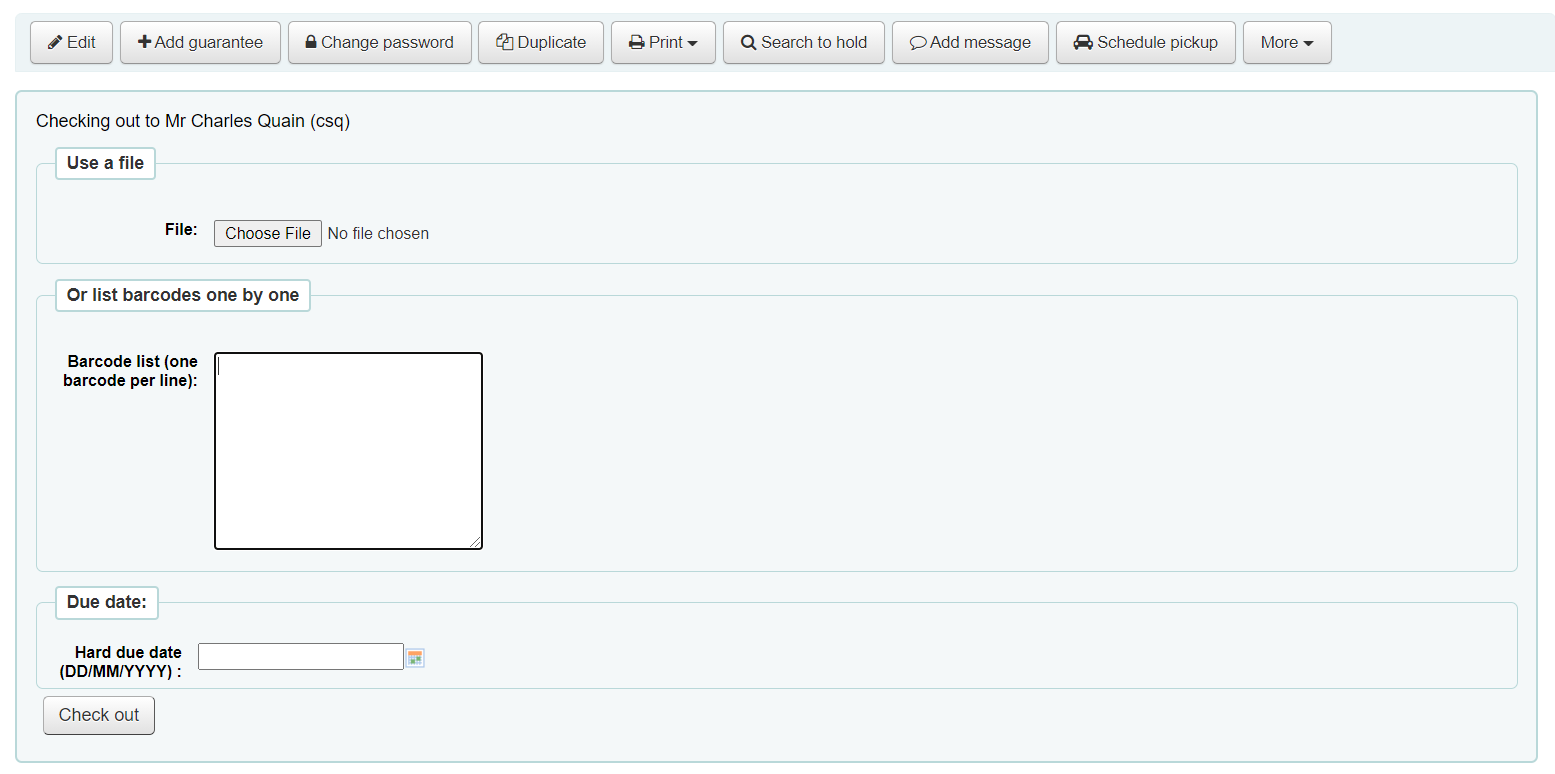The height and width of the screenshot is (774, 1555).
Task: Click the Edit button with pencil icon
Action: pyautogui.click(x=71, y=42)
